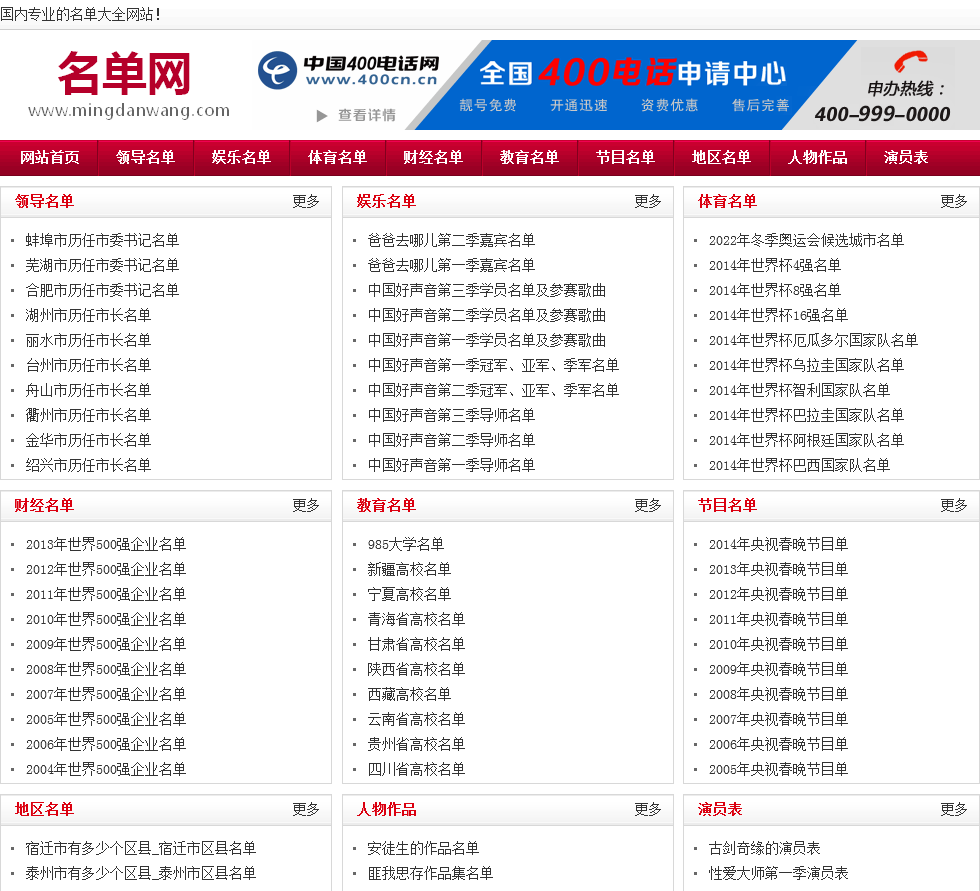The width and height of the screenshot is (980, 891).
Task: Open 中国好声音第一季导师名单
Action: [x=451, y=465]
